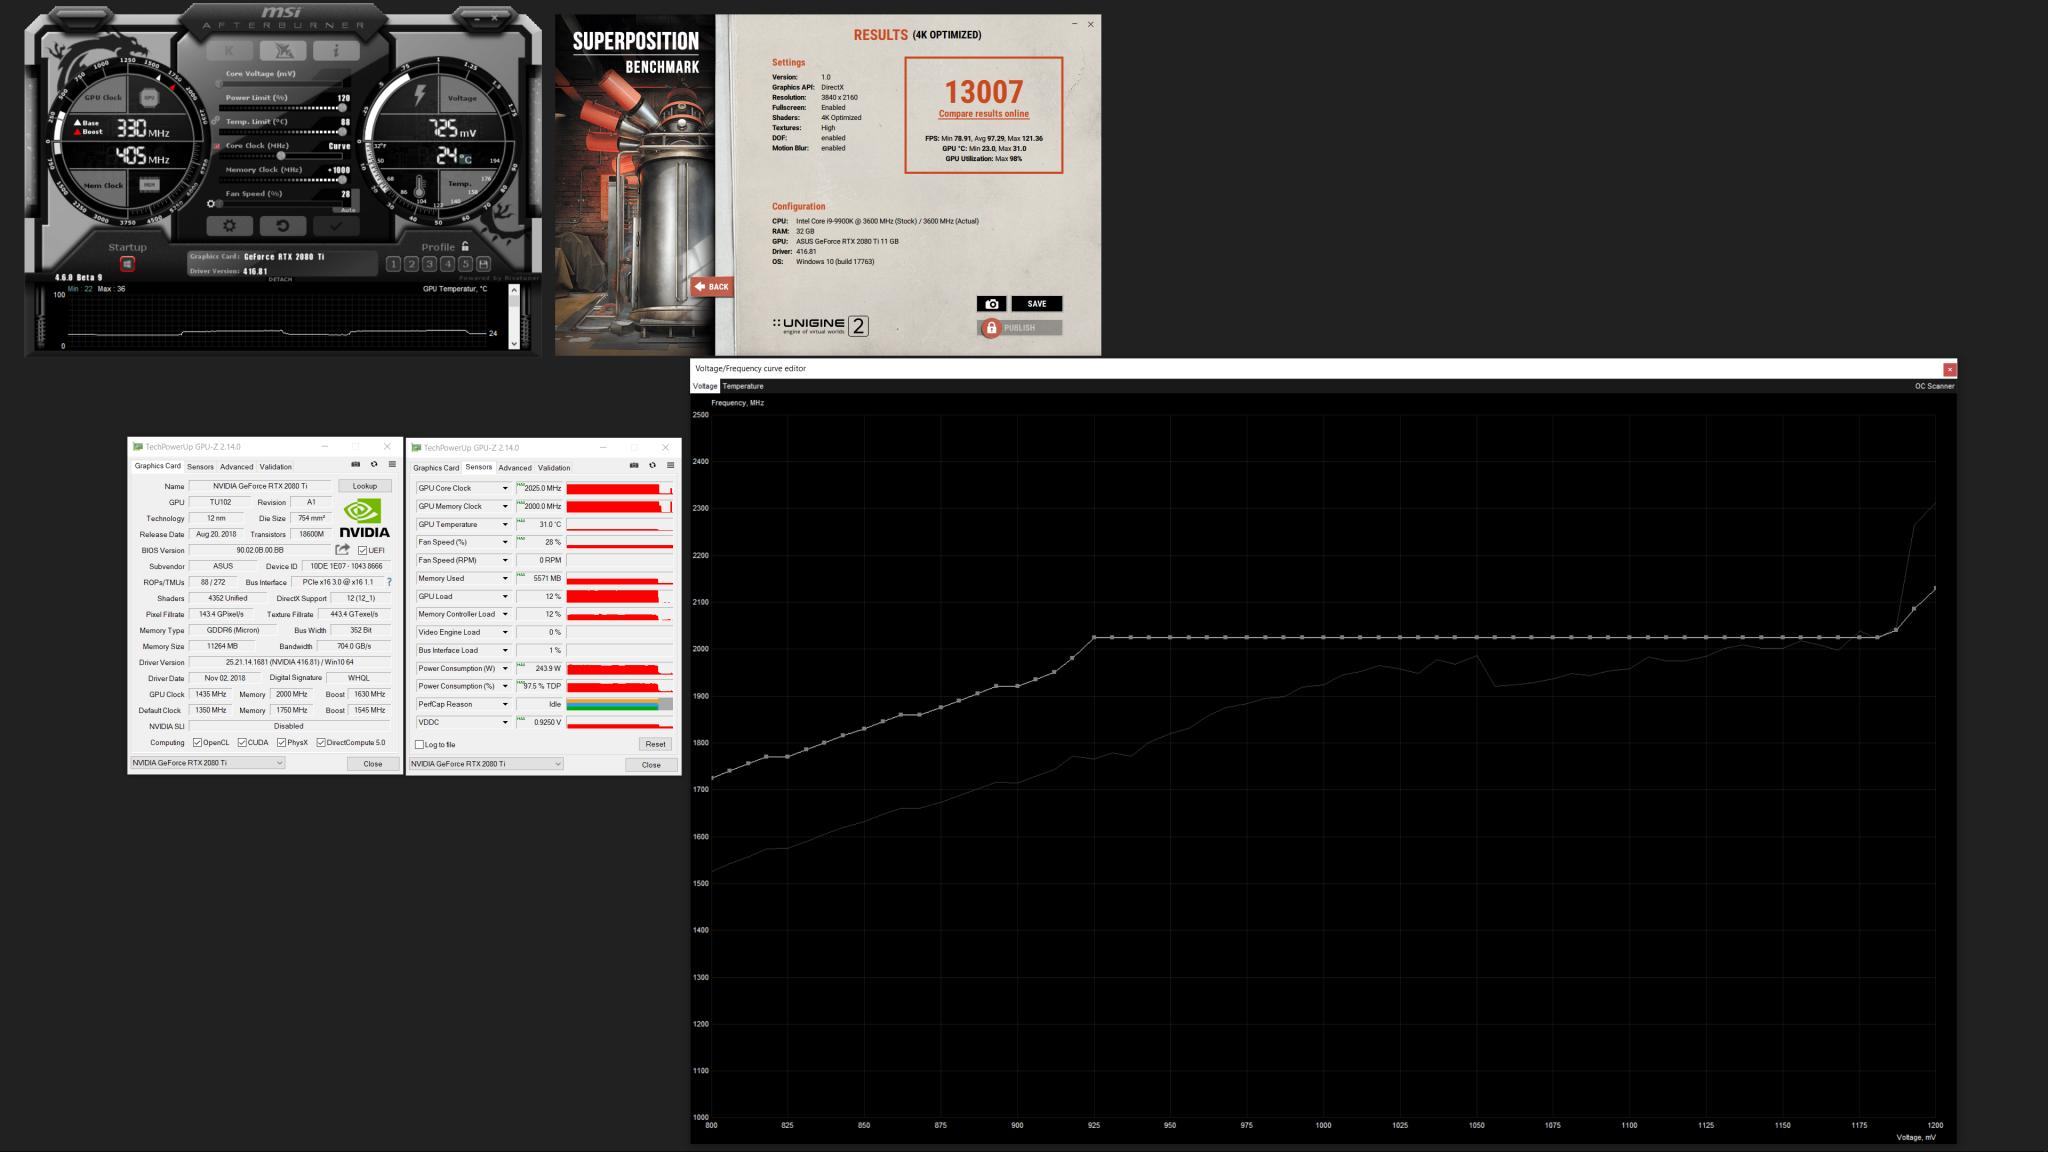Adjust the Temp. Limit slider handle
Screen dimensions: 2048x1152
(x=341, y=131)
